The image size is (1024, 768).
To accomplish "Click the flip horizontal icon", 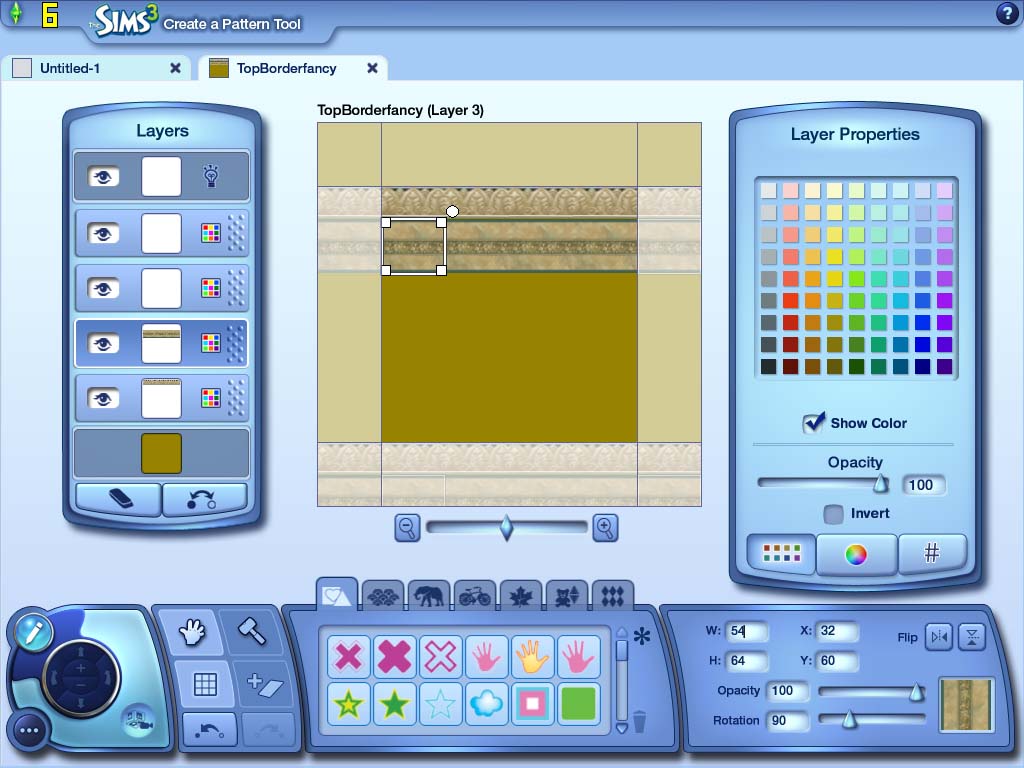I will point(938,637).
